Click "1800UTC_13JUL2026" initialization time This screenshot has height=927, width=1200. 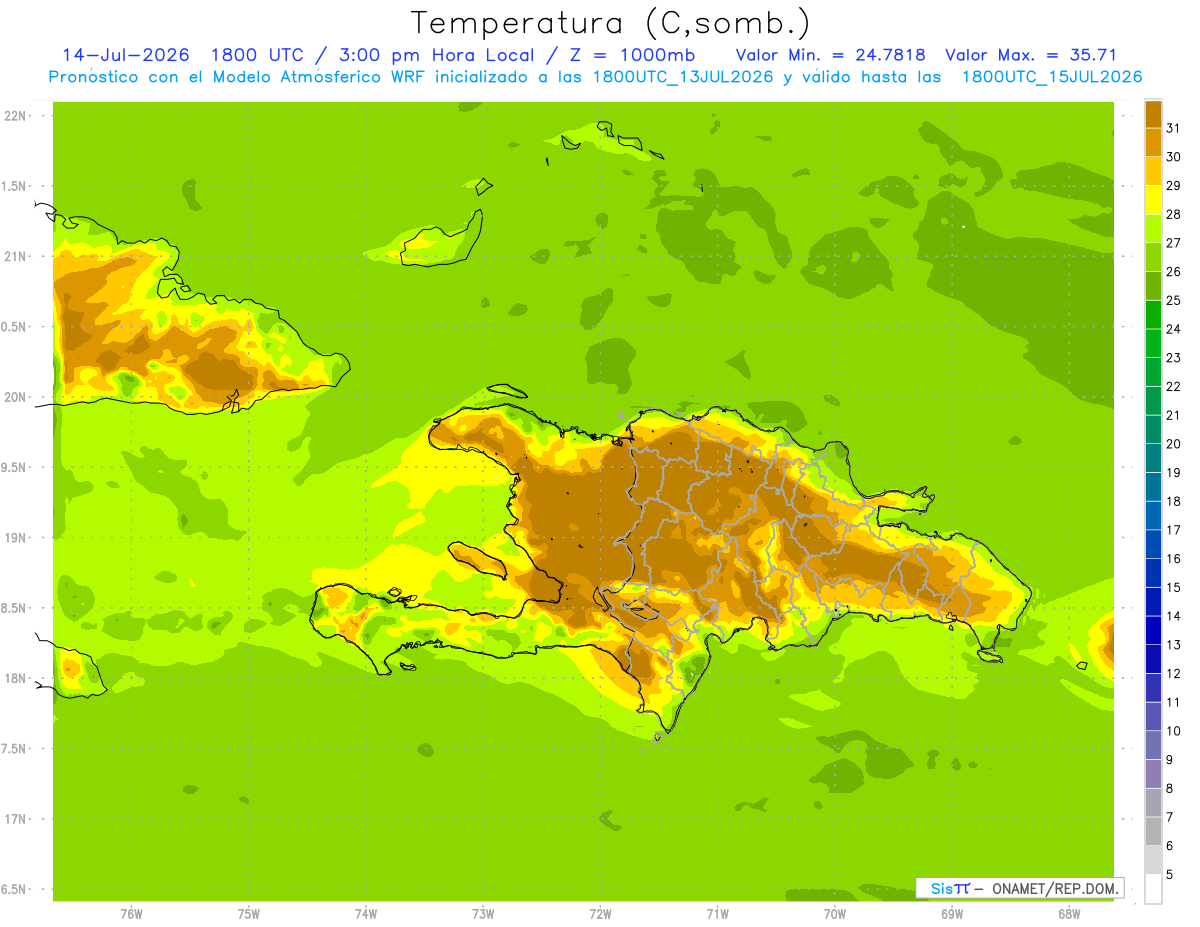[x=683, y=77]
